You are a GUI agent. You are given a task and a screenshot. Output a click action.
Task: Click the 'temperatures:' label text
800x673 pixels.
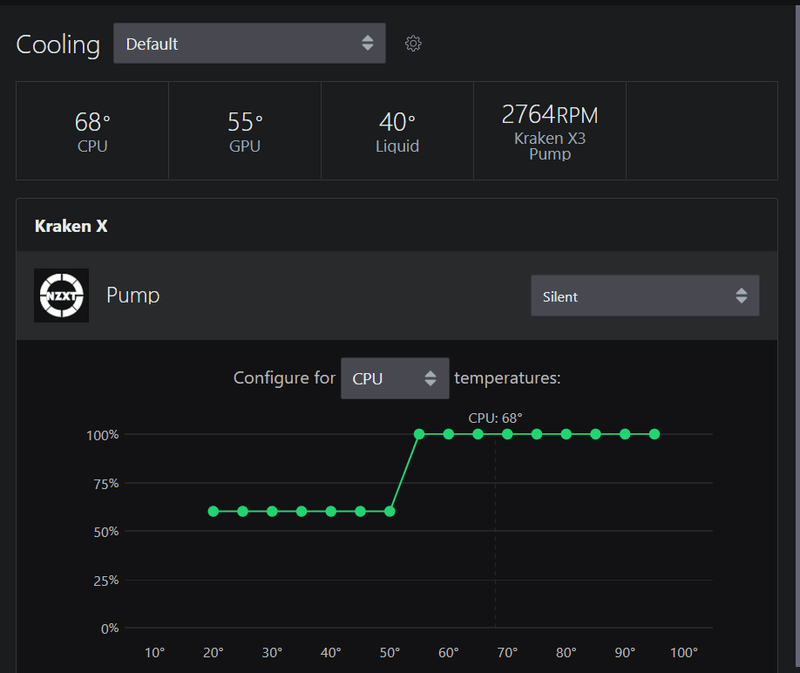coord(508,378)
